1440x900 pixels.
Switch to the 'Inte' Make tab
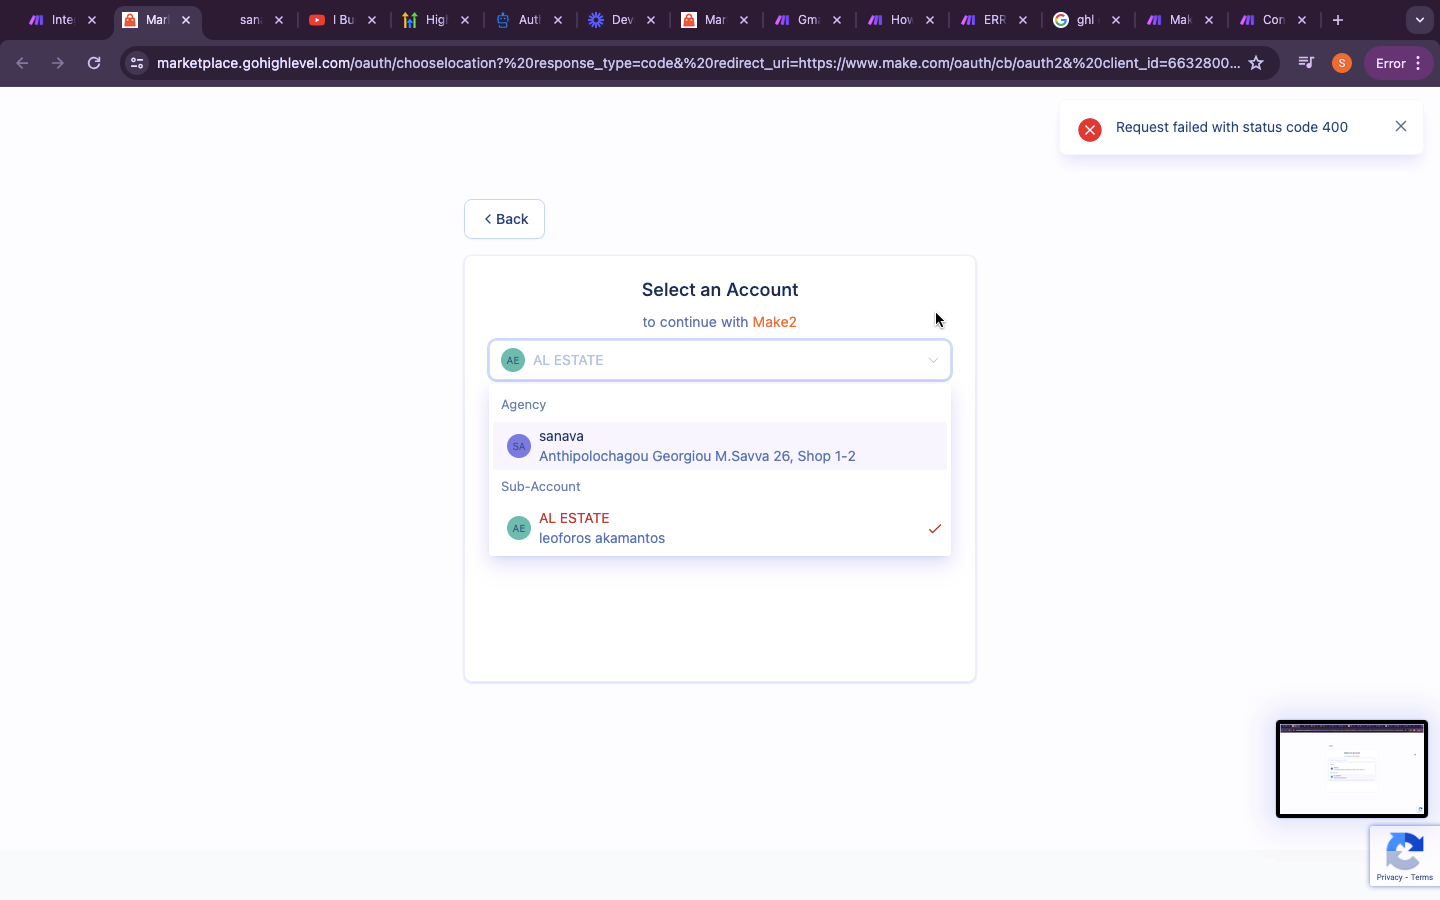[62, 20]
